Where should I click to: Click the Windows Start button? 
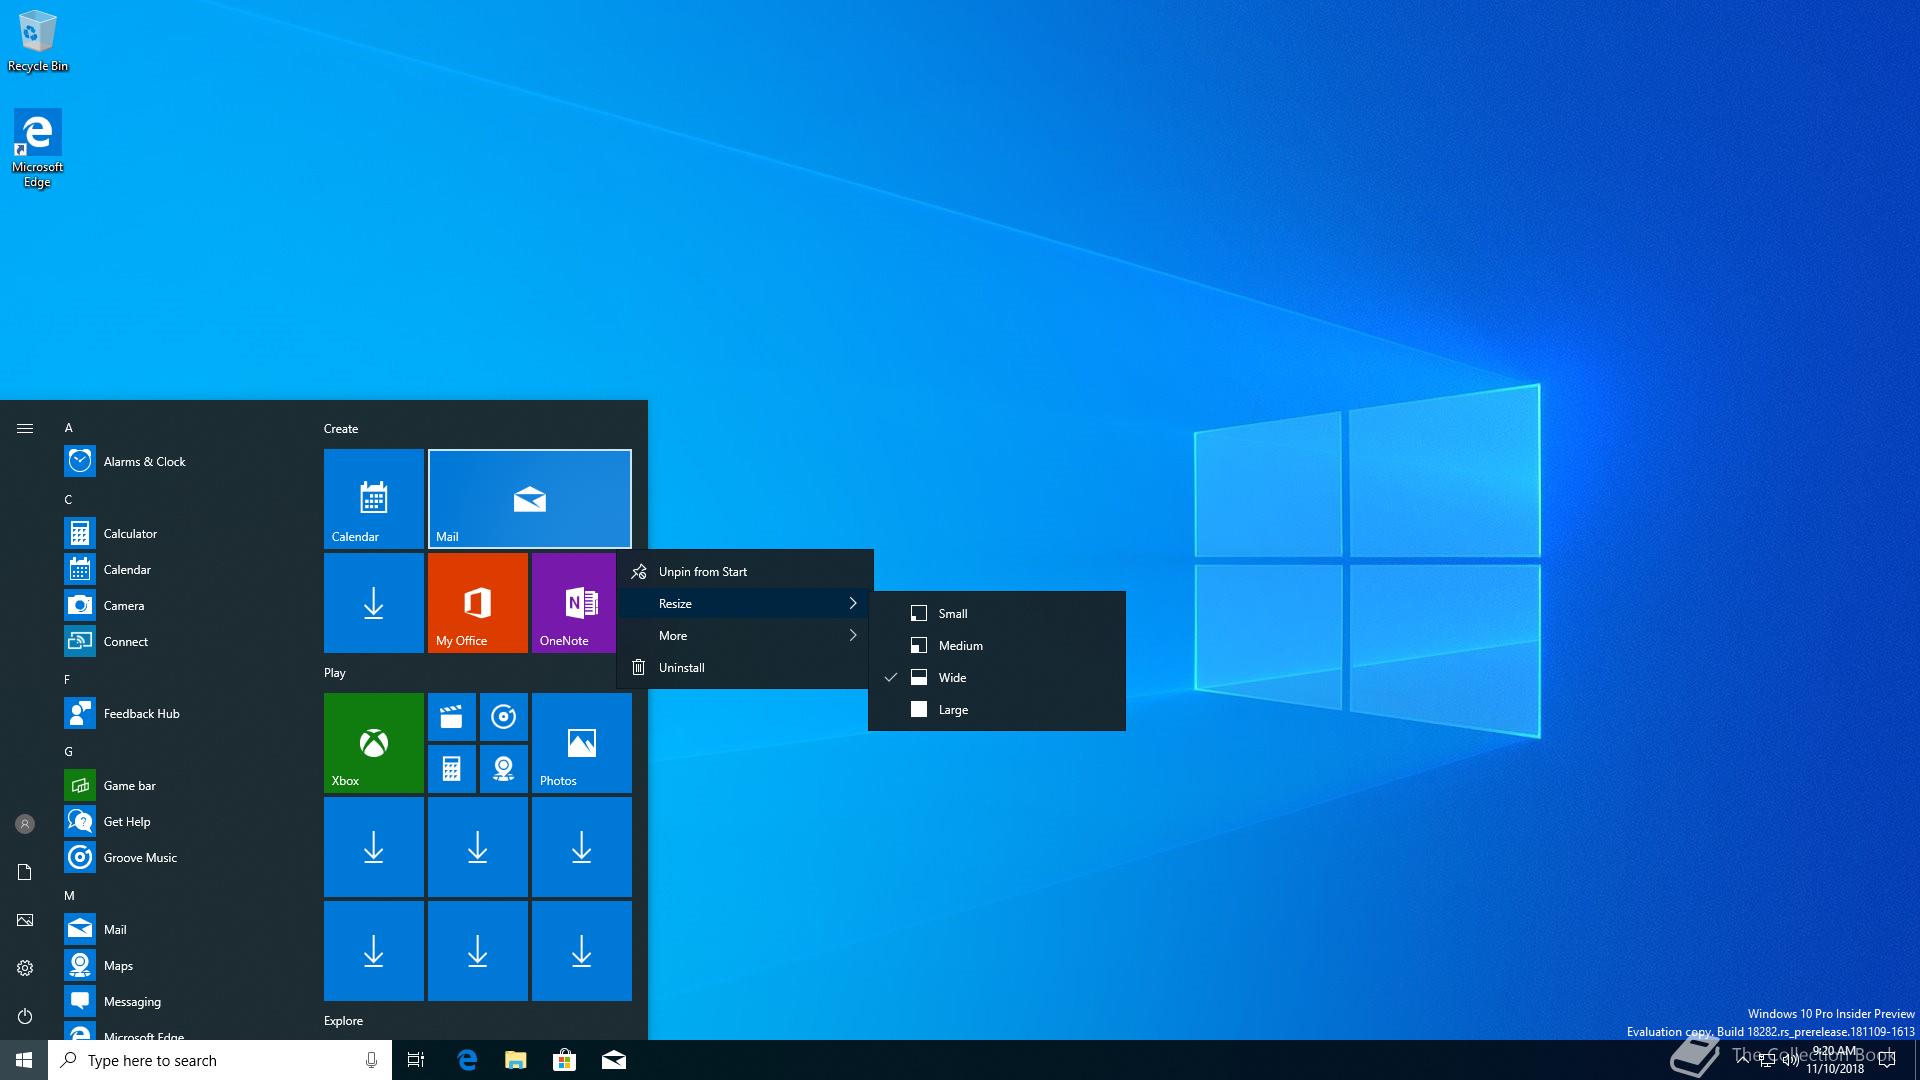[x=24, y=1060]
